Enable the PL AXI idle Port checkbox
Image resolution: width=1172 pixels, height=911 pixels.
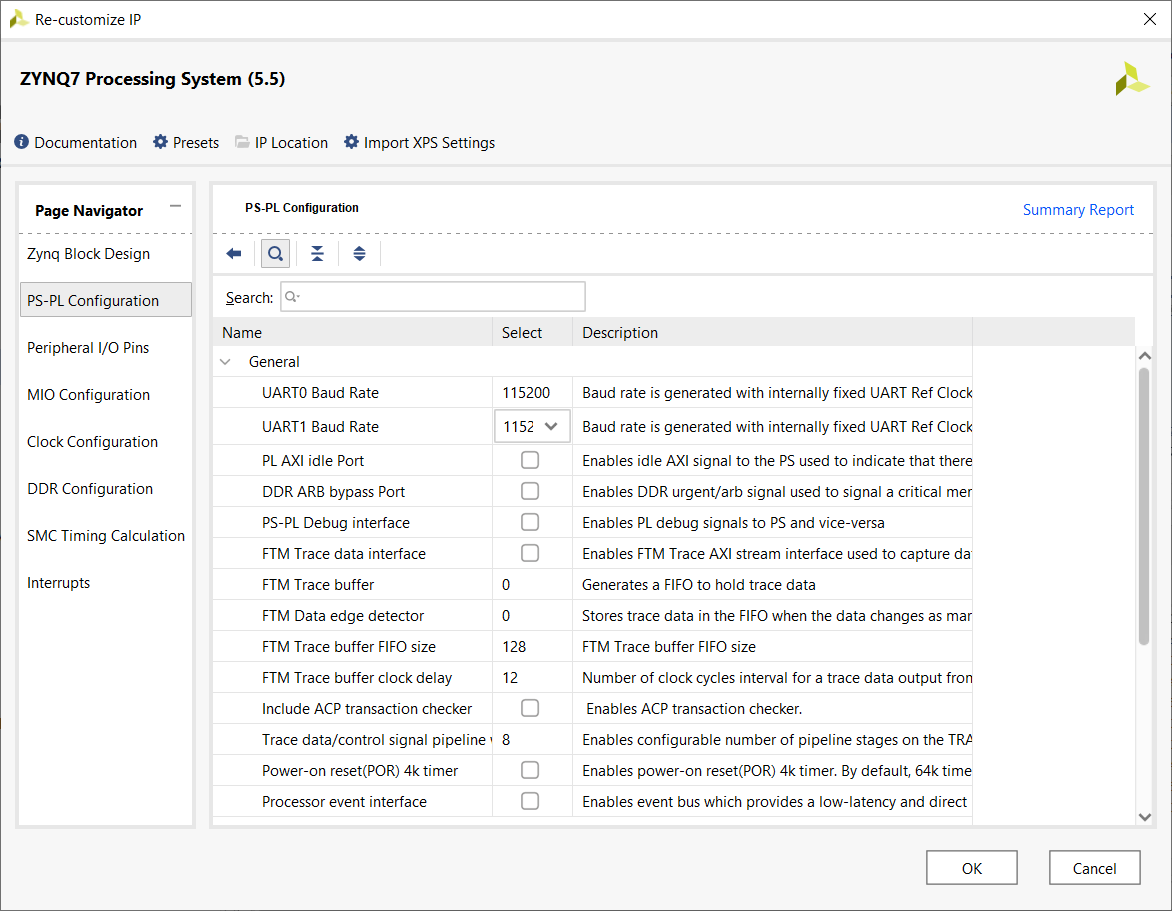(530, 460)
